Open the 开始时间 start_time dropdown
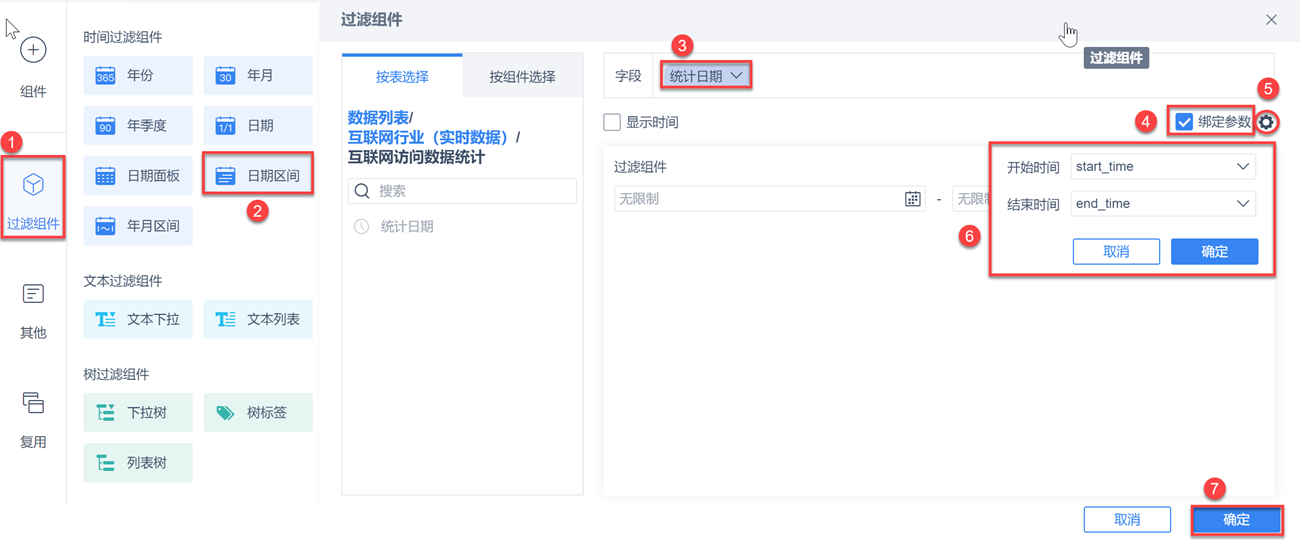Image resolution: width=1300 pixels, height=543 pixels. click(x=1163, y=167)
